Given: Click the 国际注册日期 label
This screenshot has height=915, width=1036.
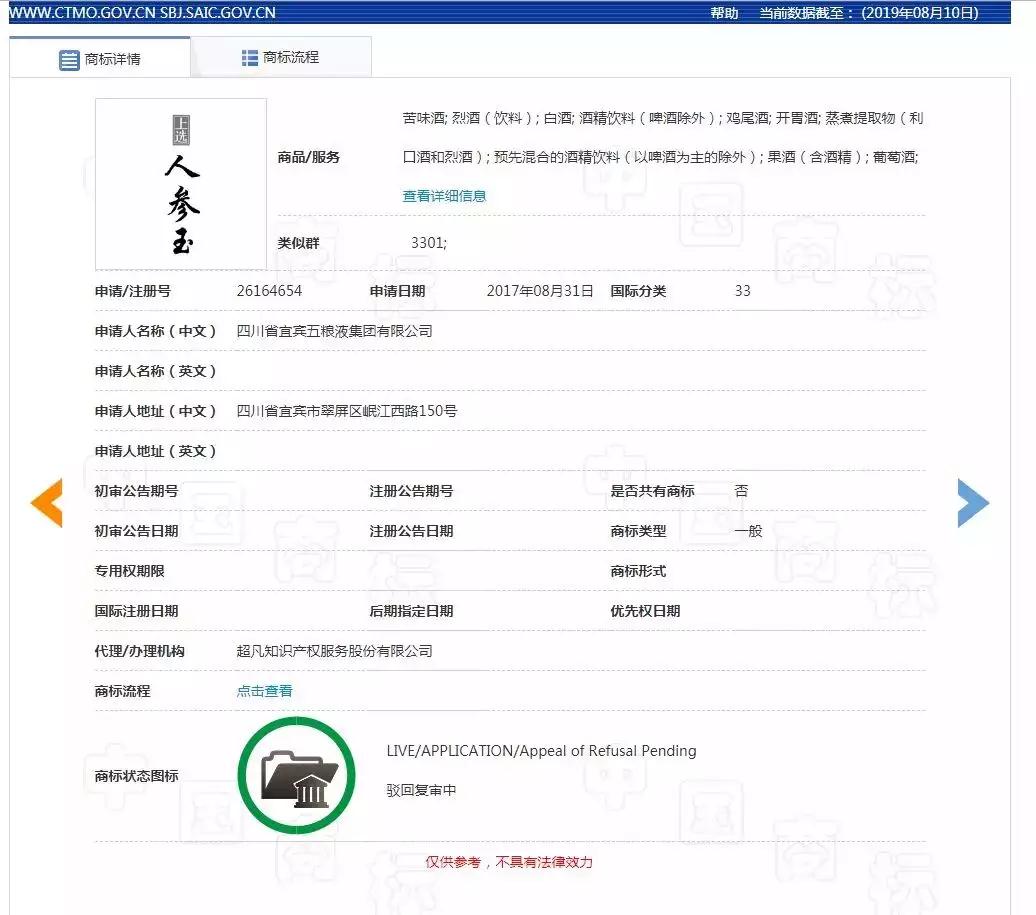Looking at the screenshot, I should coord(136,611).
